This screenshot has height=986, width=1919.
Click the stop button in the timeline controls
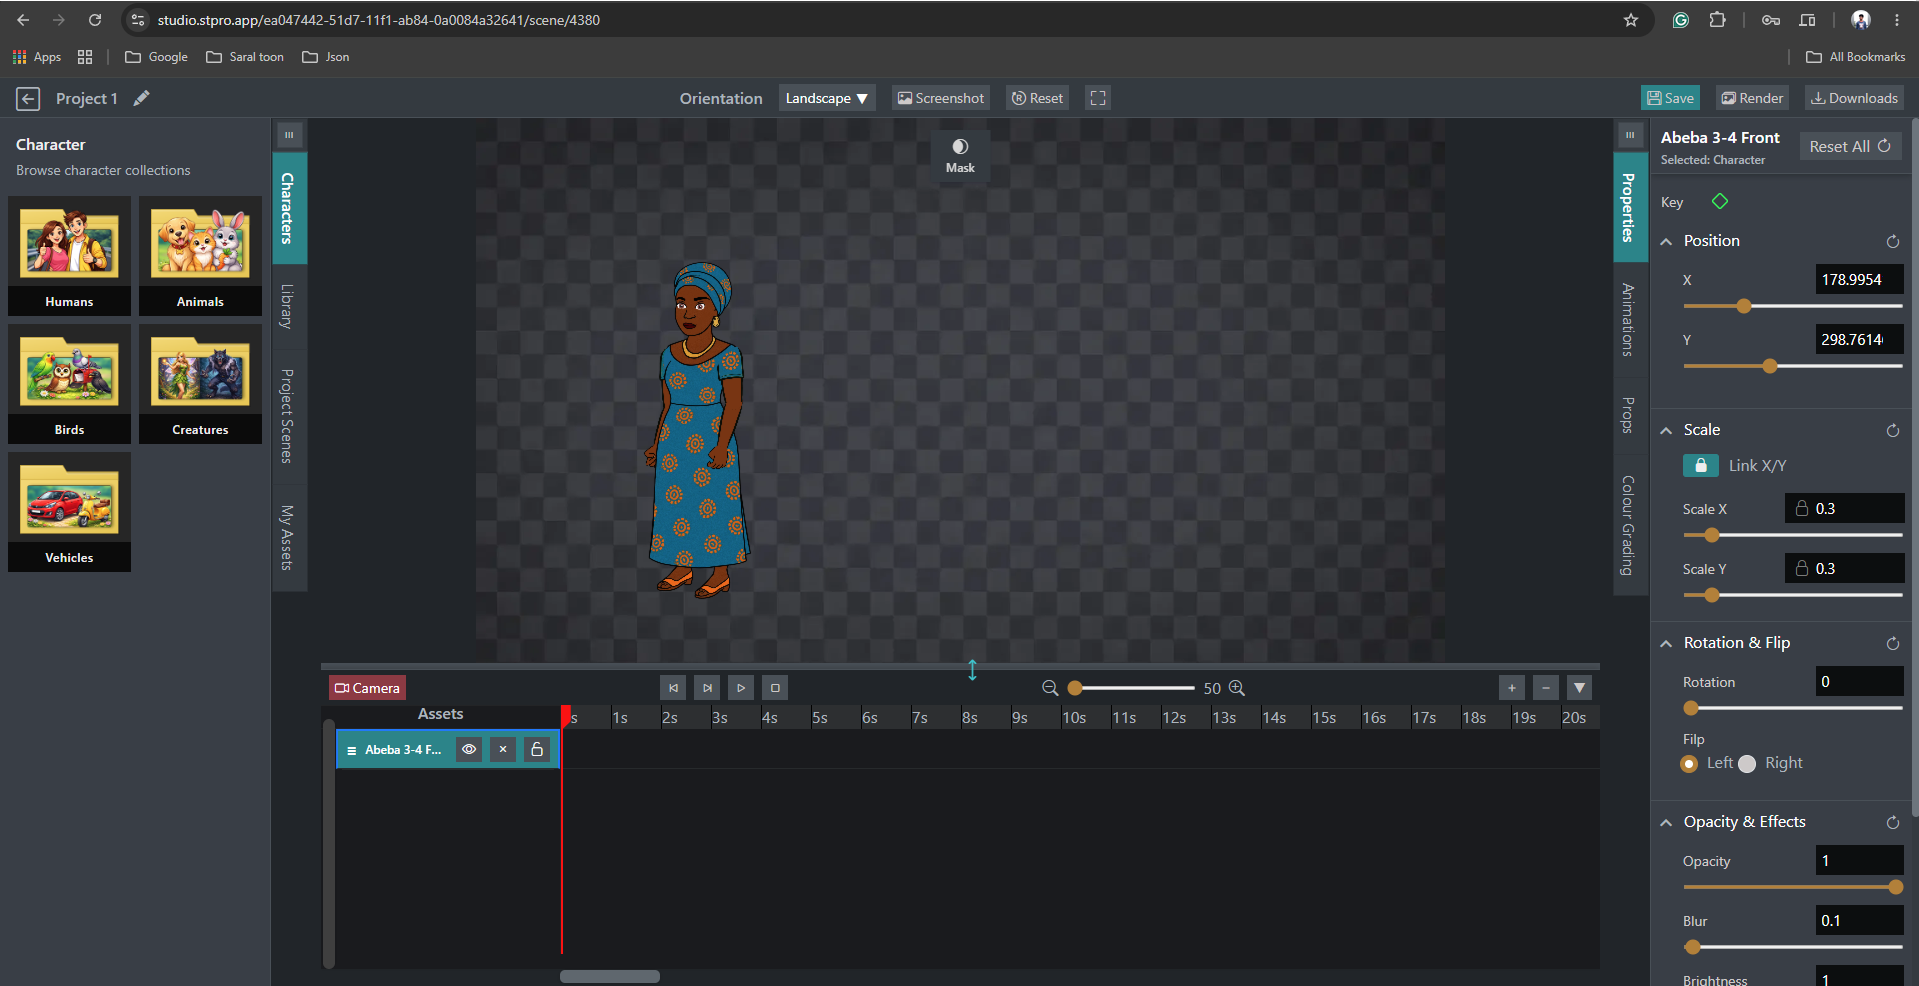pyautogui.click(x=775, y=688)
